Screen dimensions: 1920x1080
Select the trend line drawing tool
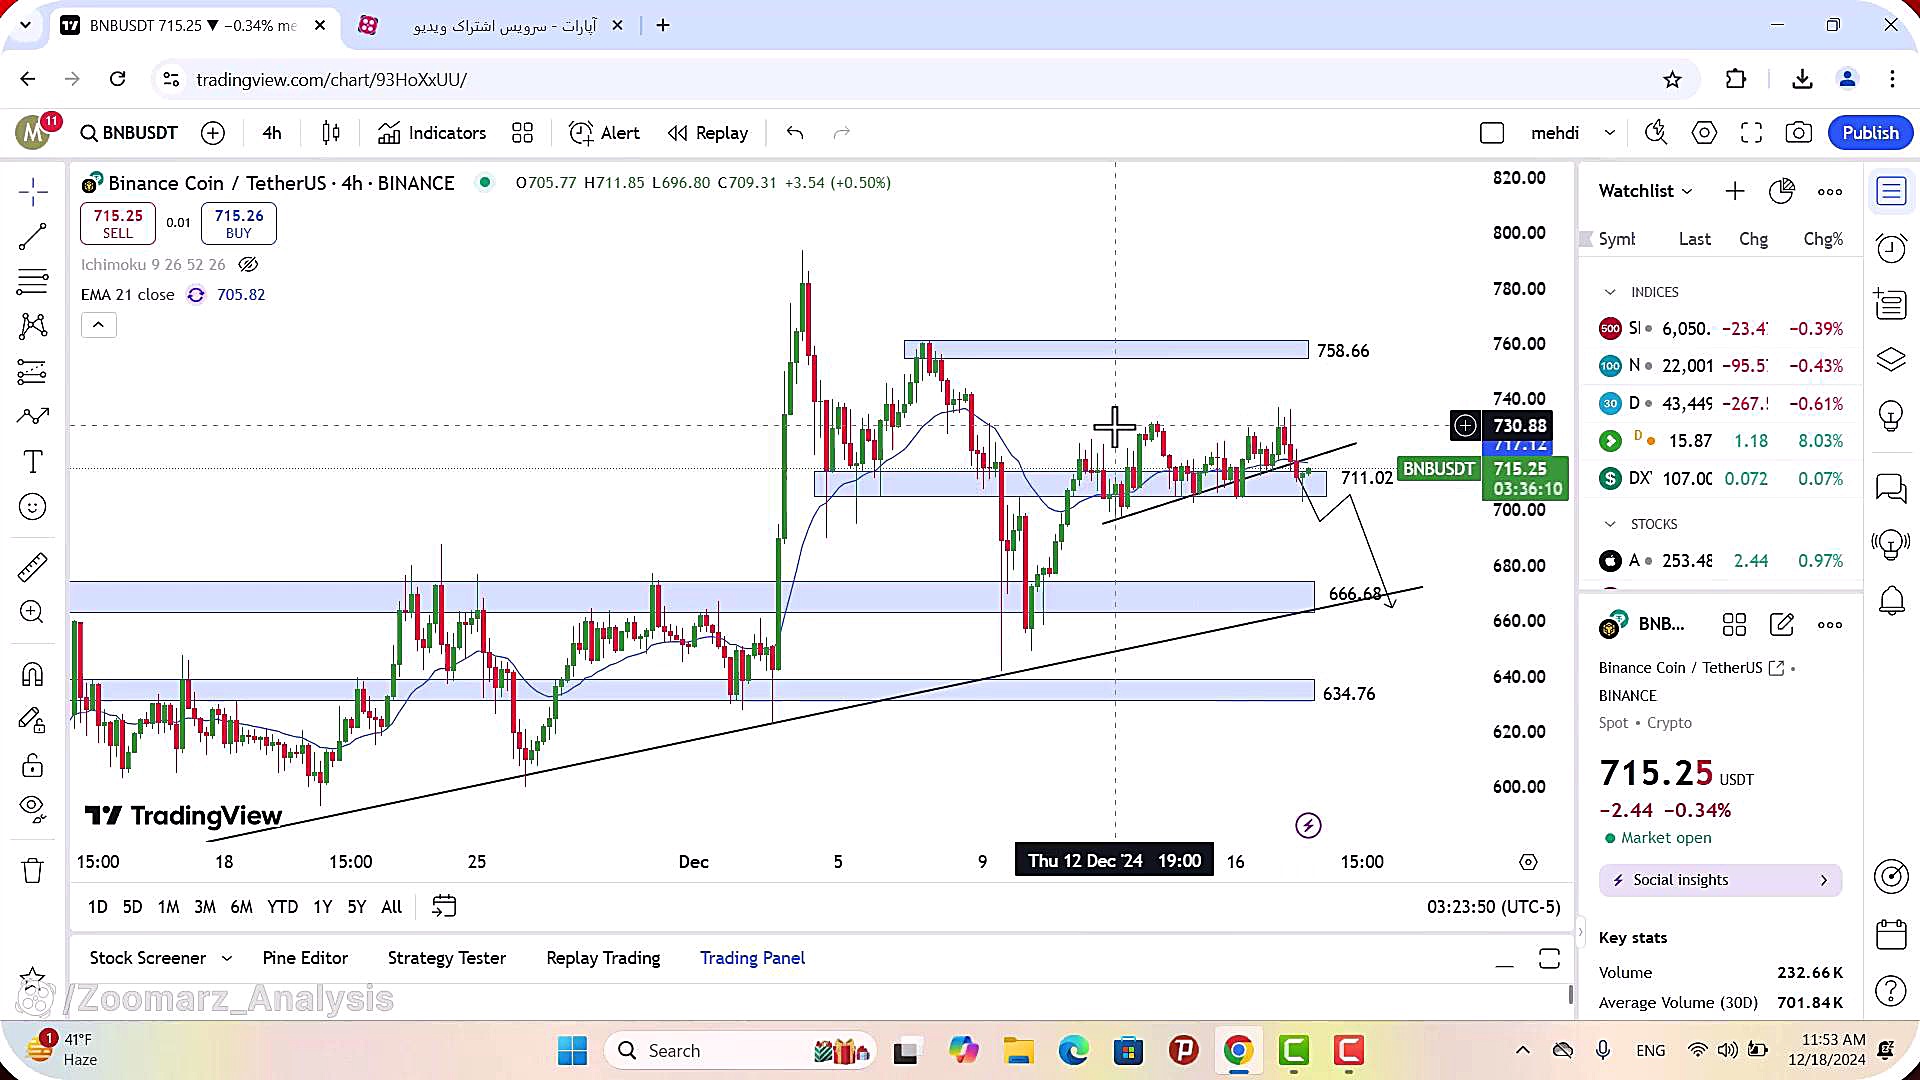click(x=33, y=237)
